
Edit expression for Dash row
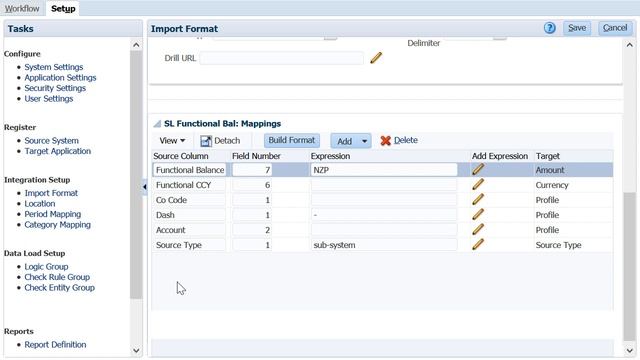(478, 215)
